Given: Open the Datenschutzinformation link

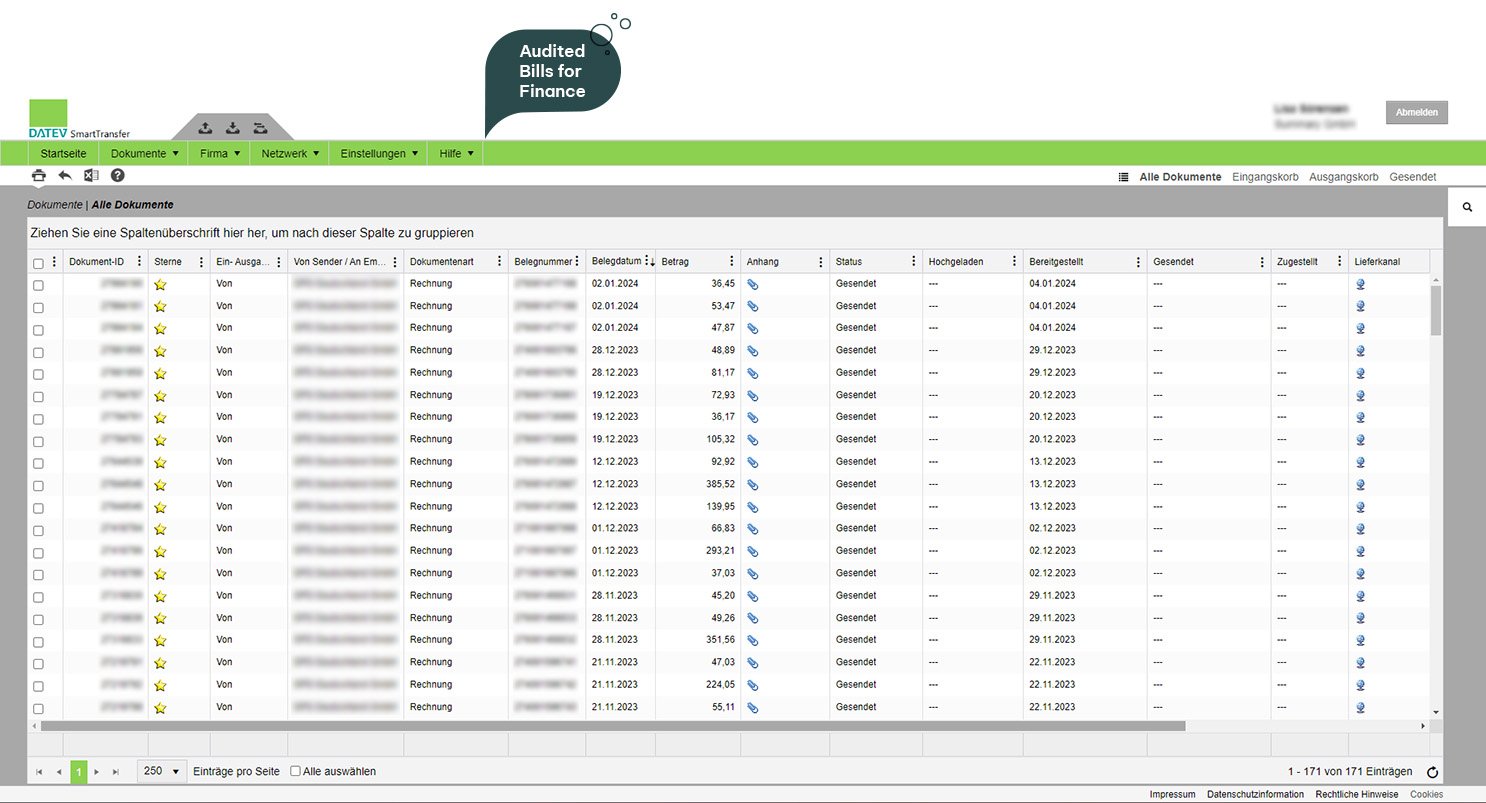Looking at the screenshot, I should coord(1255,794).
